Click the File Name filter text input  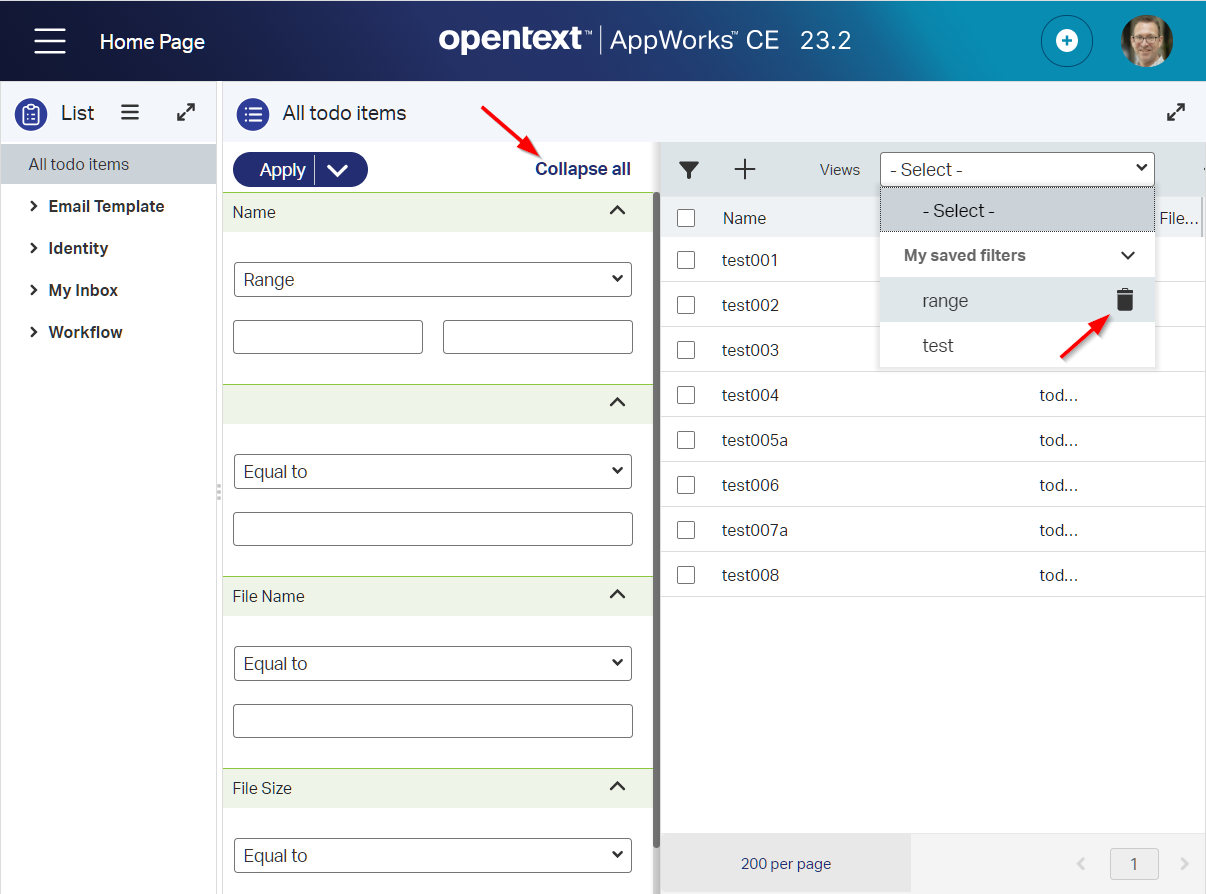[x=432, y=721]
